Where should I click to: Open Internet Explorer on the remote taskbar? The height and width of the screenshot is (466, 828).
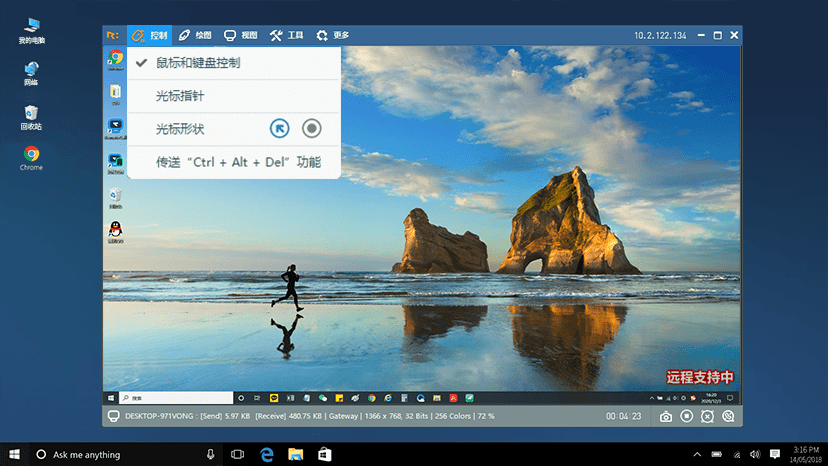point(388,398)
